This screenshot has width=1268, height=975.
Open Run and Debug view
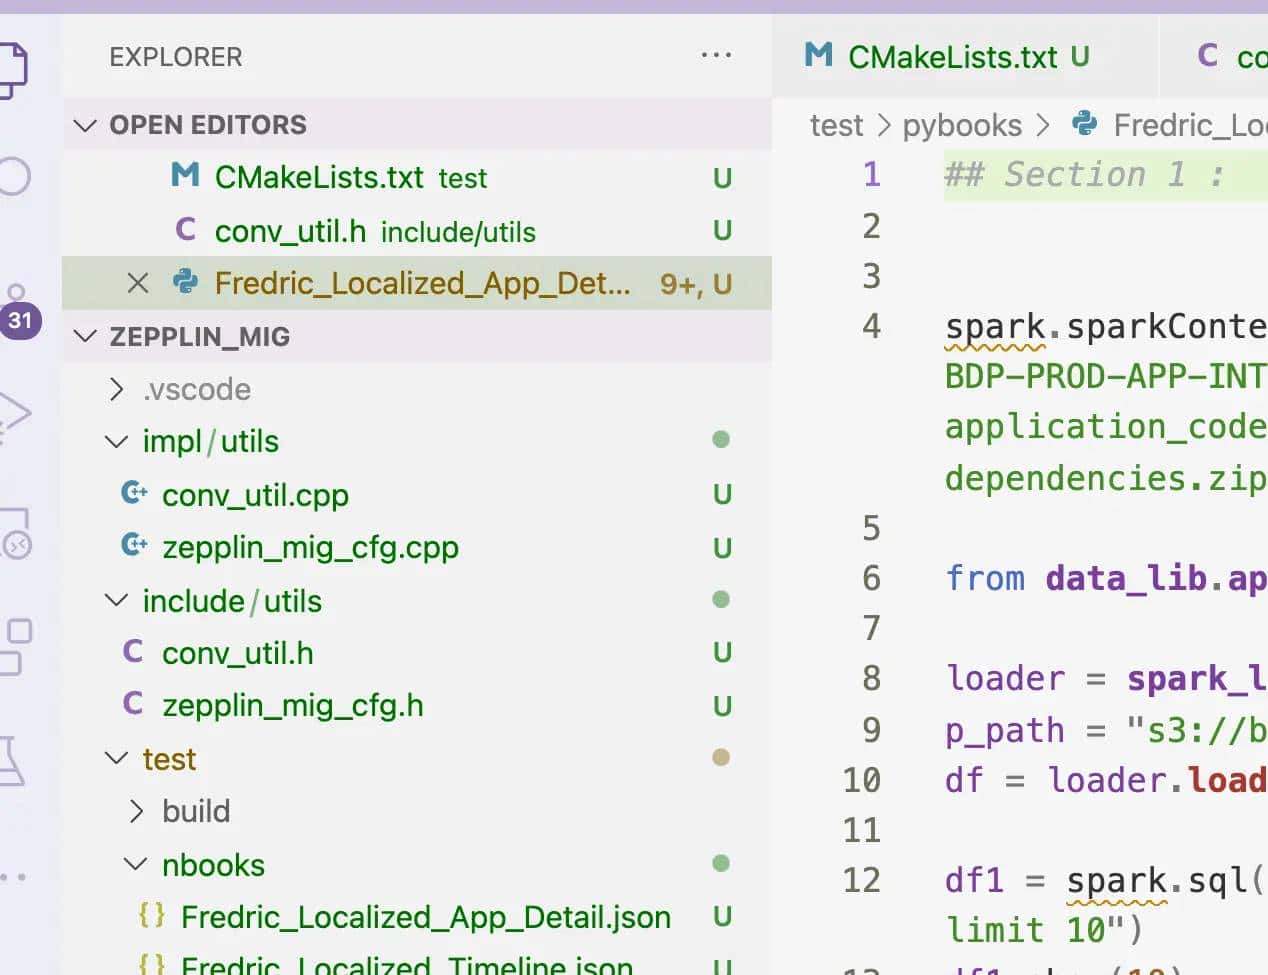[14, 414]
